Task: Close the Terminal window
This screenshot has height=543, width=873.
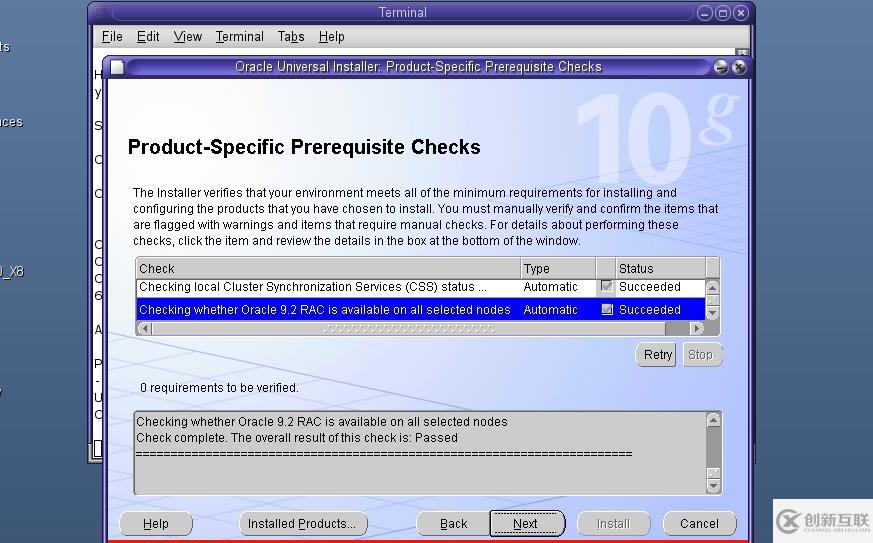Action: click(740, 13)
